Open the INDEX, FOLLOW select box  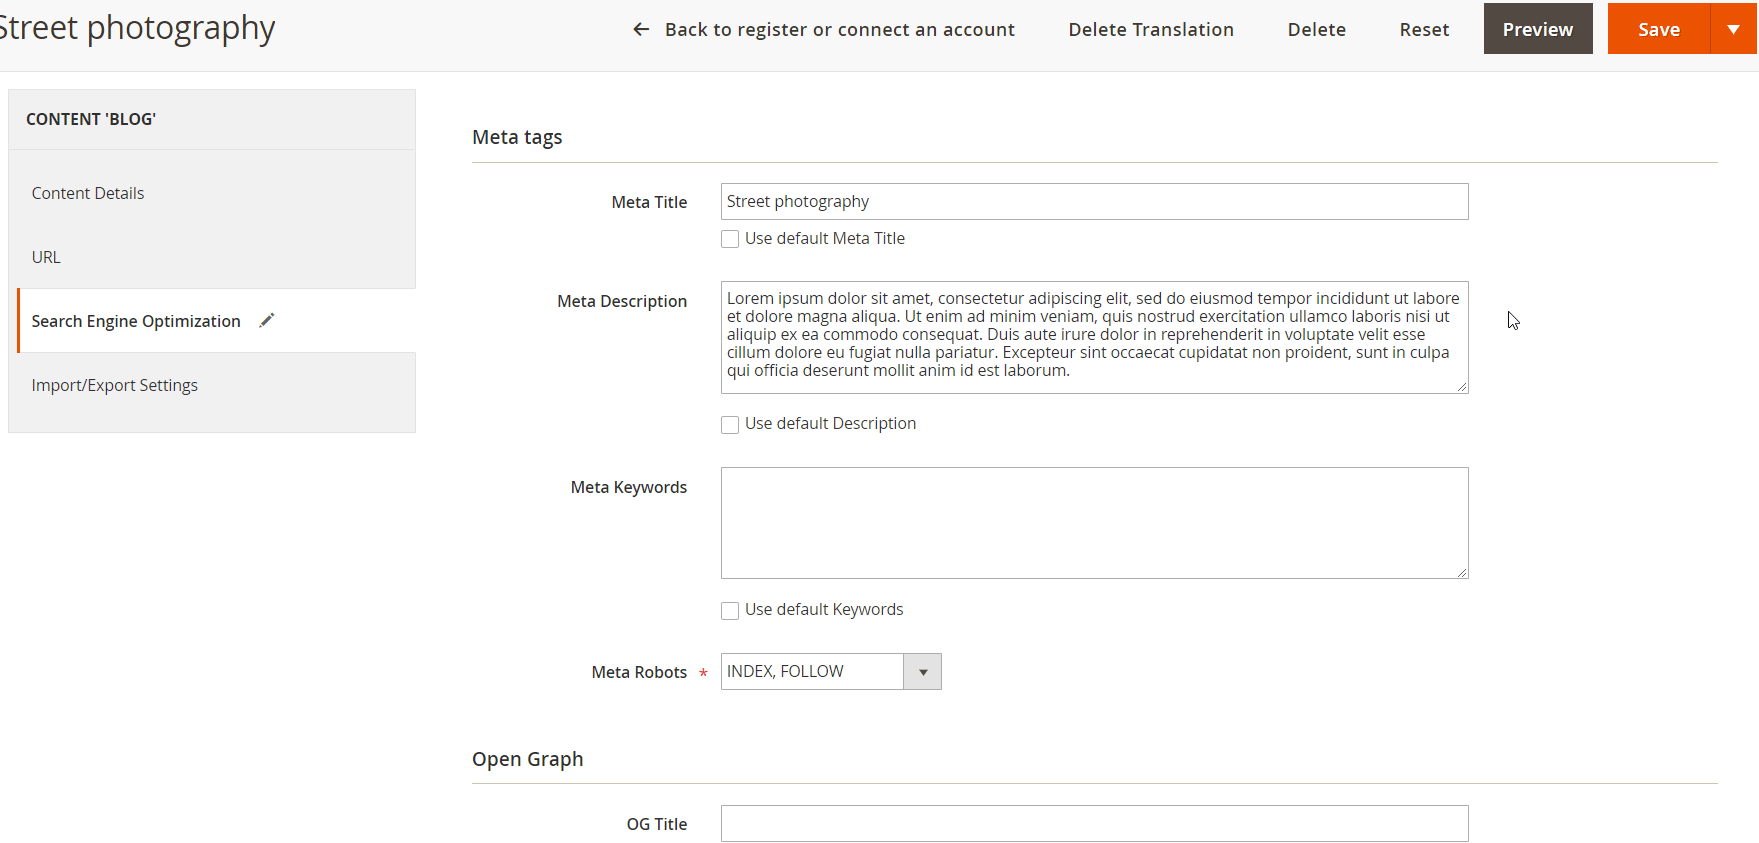[x=812, y=672]
